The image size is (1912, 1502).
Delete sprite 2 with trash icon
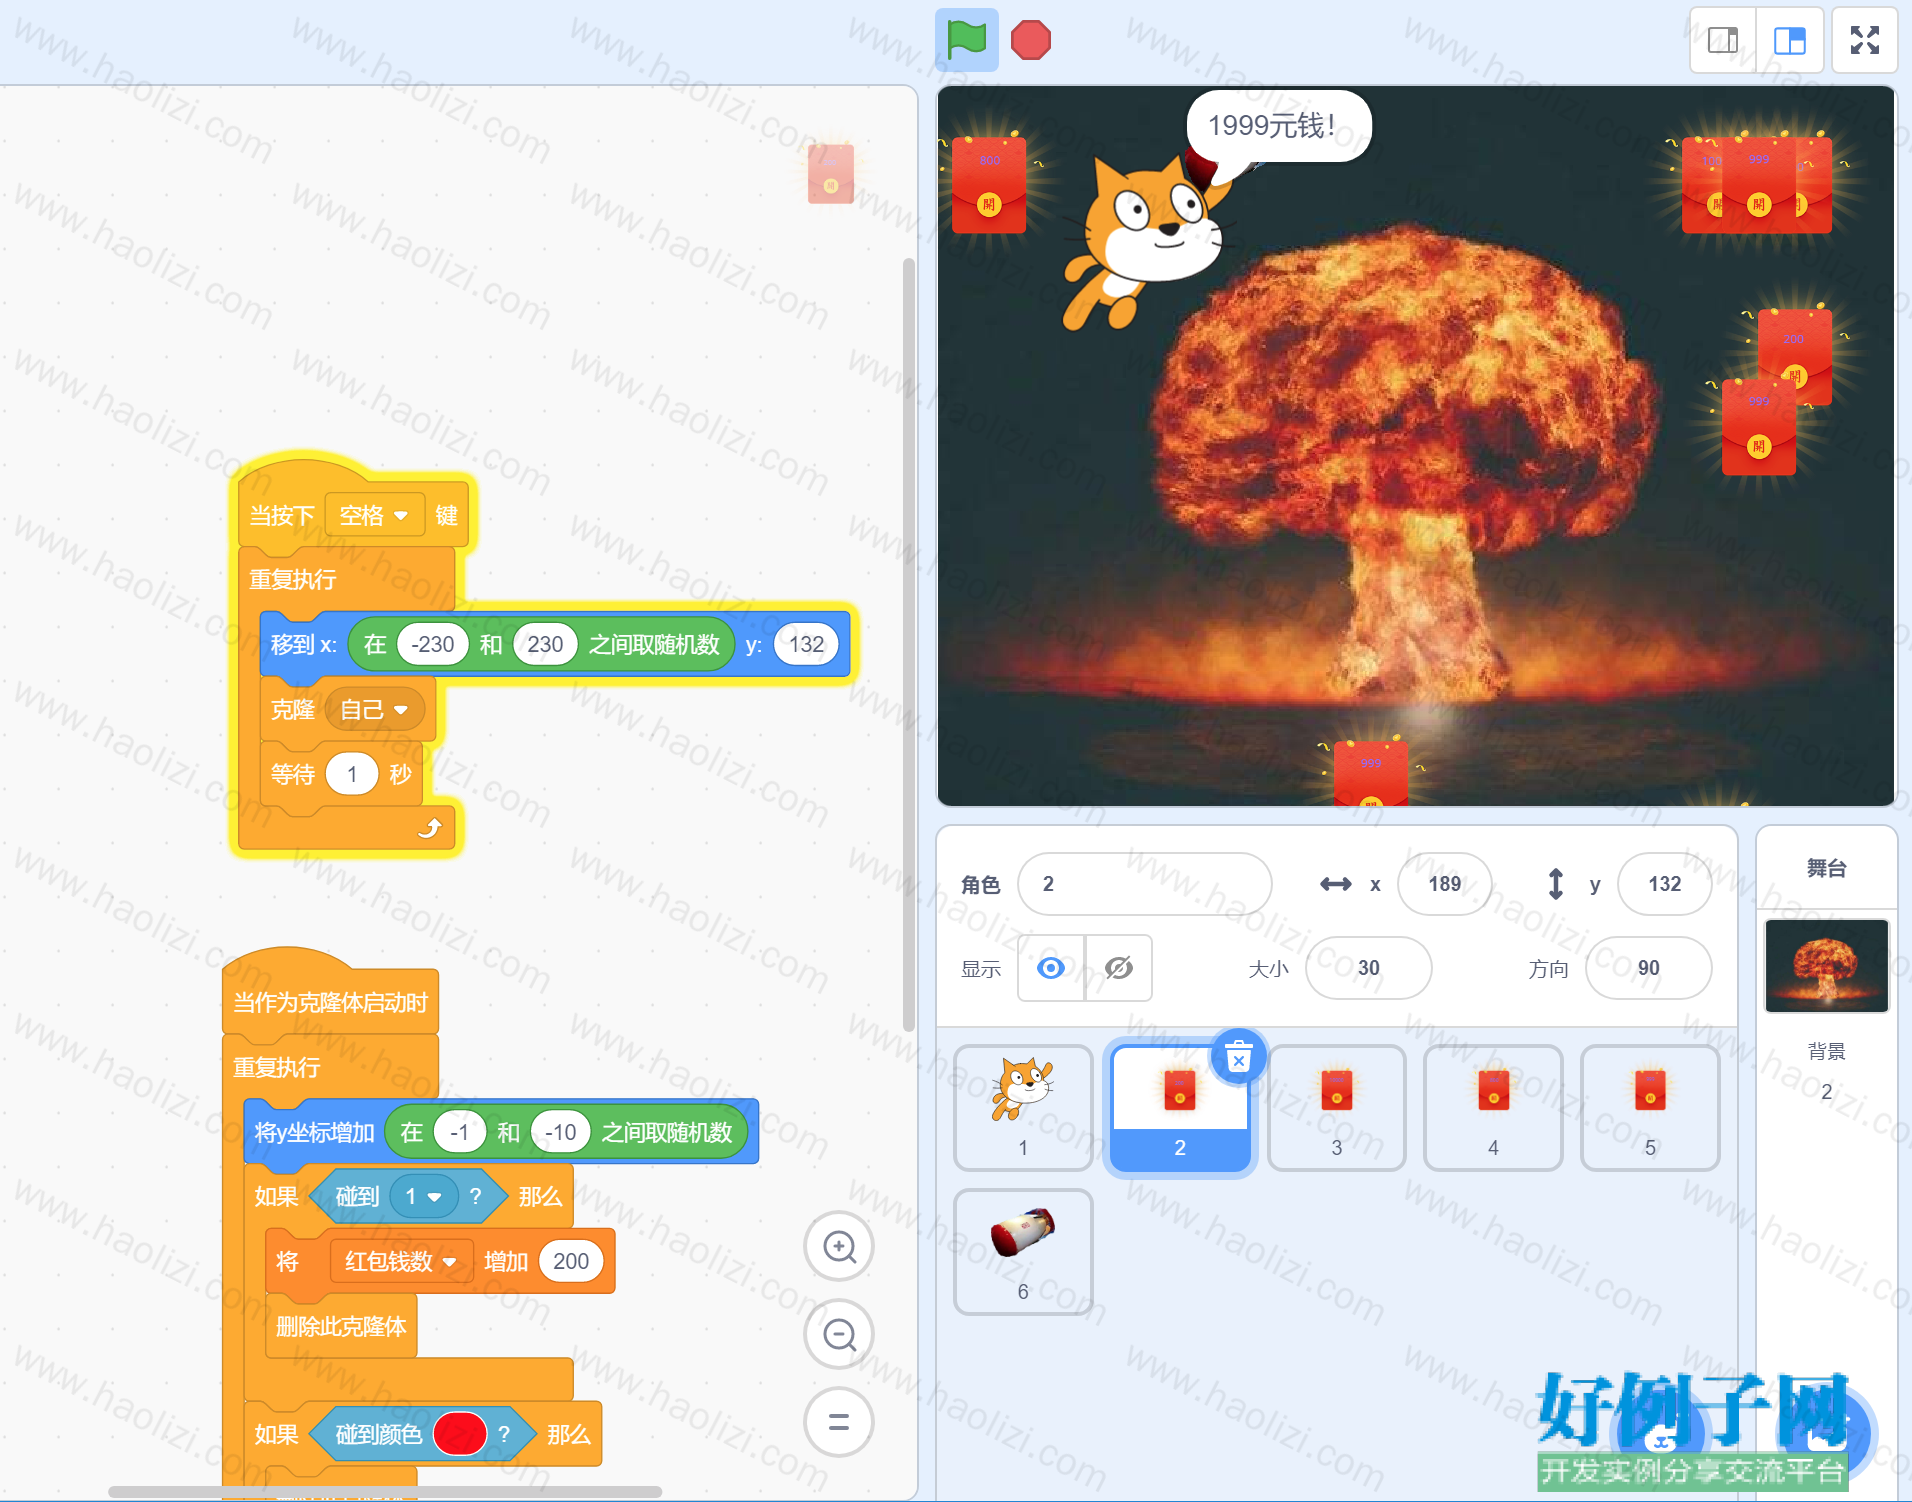1238,1056
